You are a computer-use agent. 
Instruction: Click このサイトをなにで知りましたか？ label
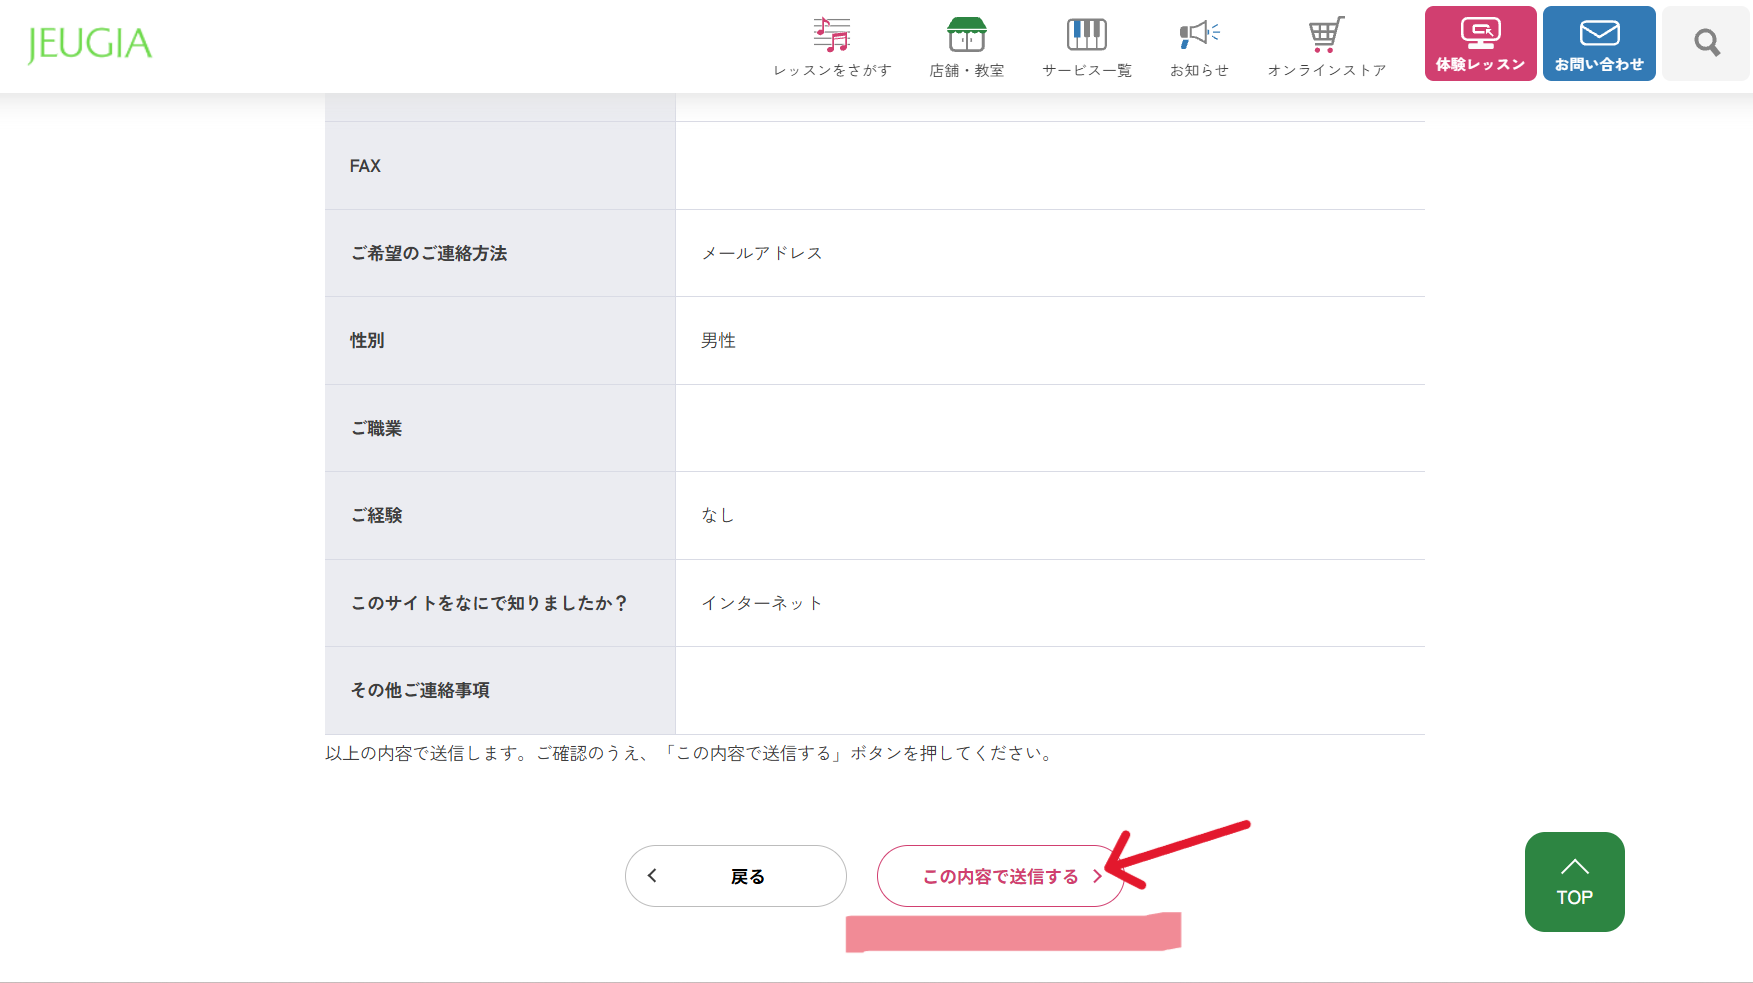[489, 604]
